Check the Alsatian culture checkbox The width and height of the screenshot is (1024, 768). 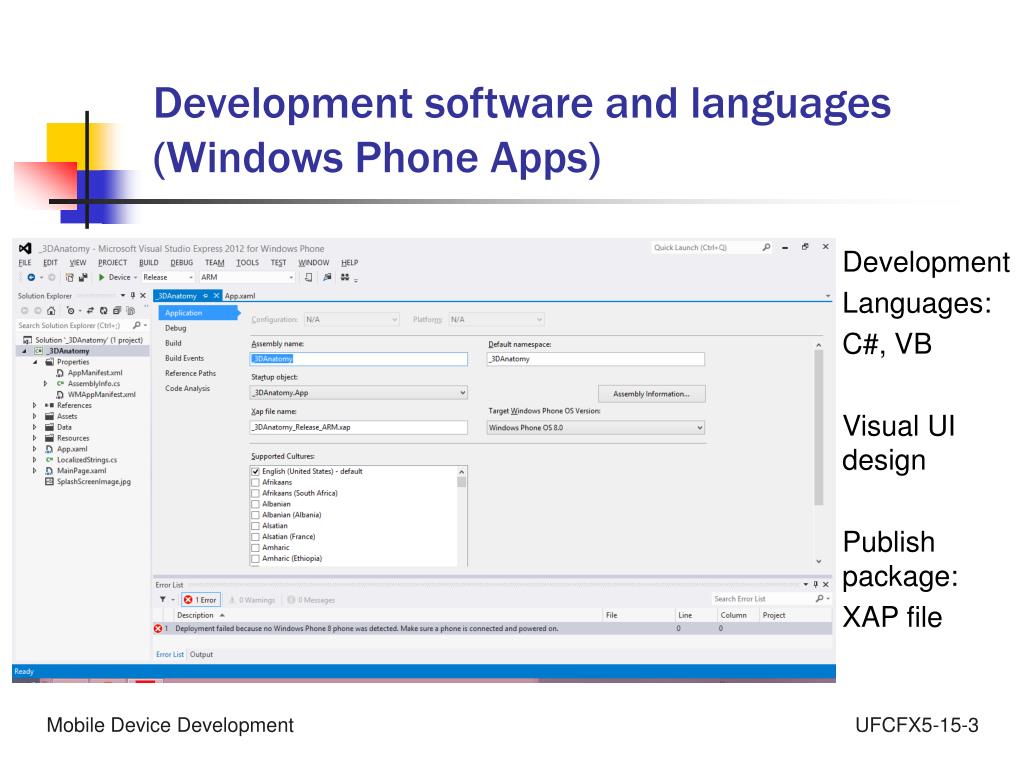pyautogui.click(x=255, y=526)
